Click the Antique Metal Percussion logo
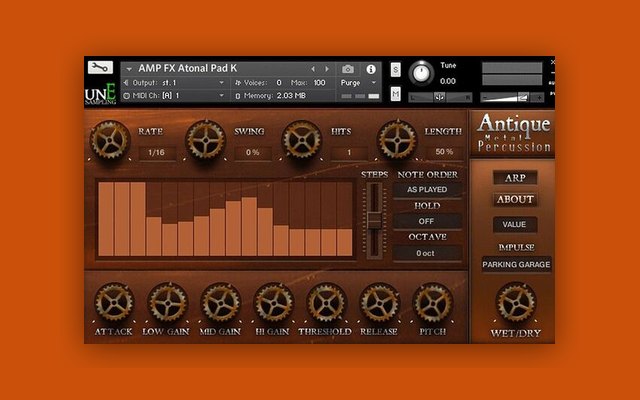 click(x=513, y=133)
